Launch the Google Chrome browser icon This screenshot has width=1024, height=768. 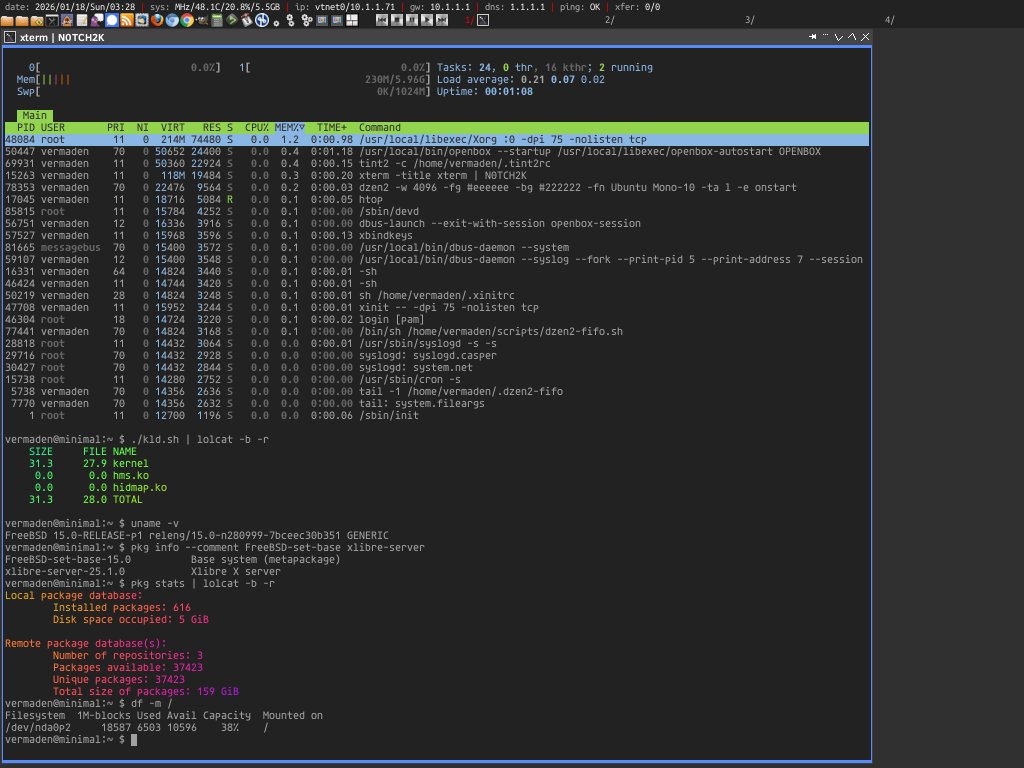[187, 20]
